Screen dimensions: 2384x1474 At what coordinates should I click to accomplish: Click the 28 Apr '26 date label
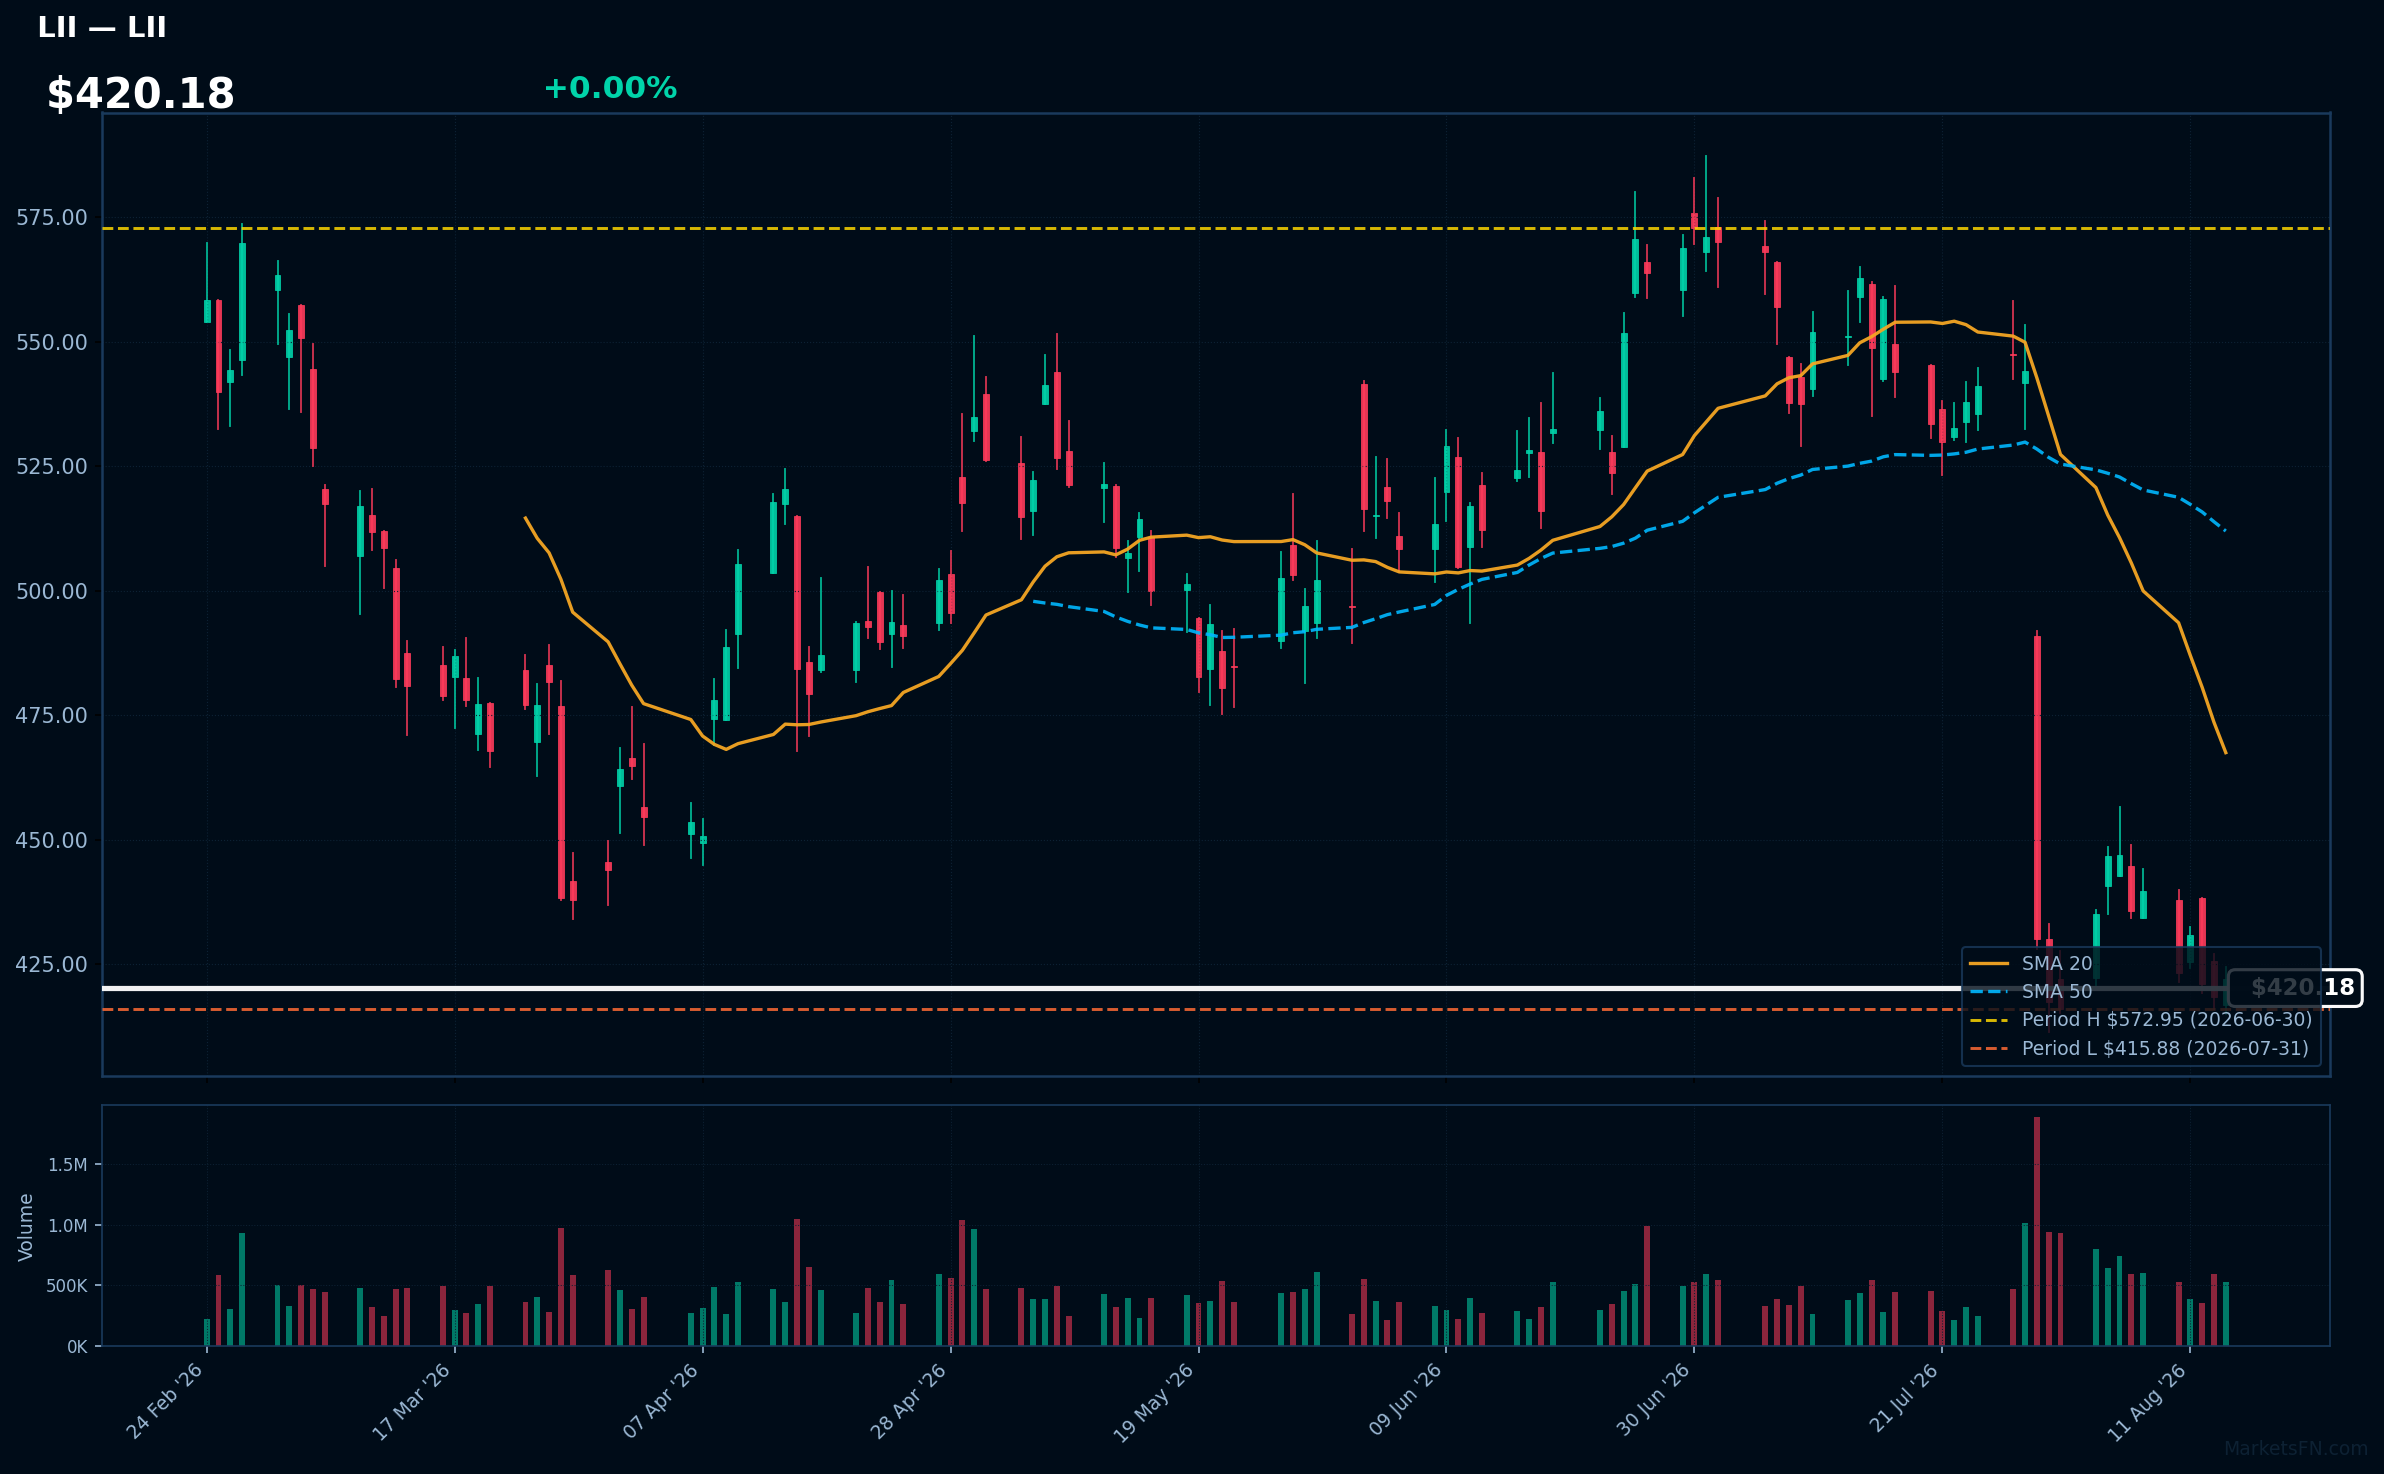pyautogui.click(x=908, y=1401)
